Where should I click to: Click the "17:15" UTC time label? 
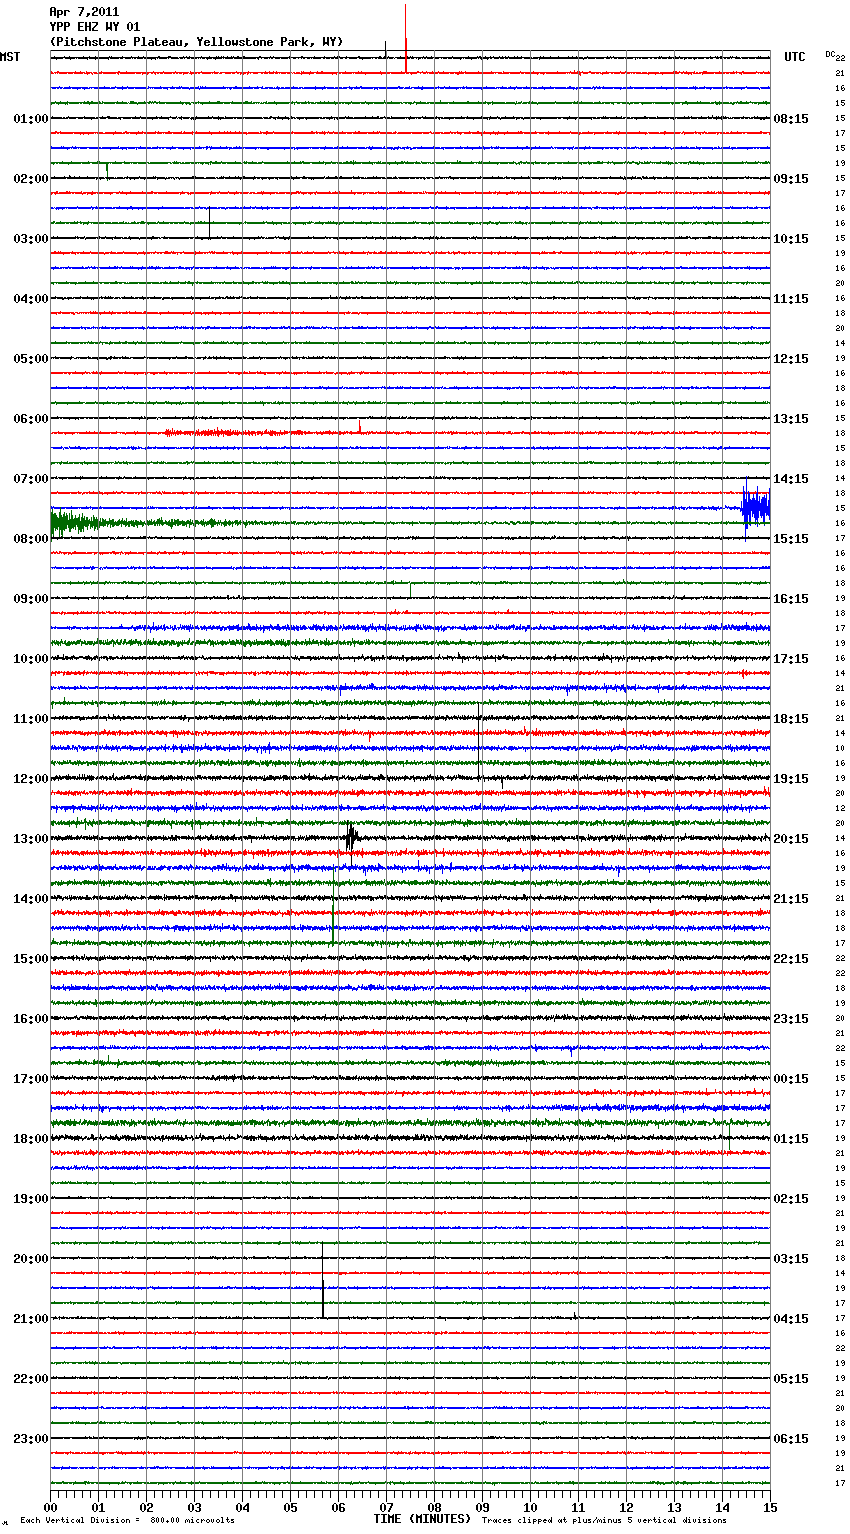[791, 659]
